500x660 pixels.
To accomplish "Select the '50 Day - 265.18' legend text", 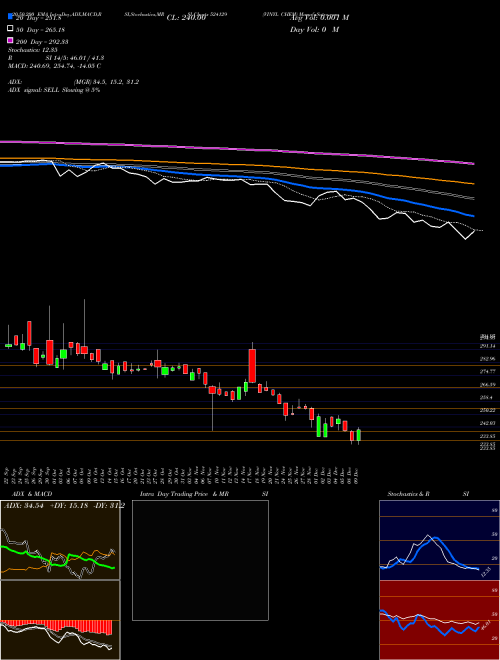I will 42,30.
